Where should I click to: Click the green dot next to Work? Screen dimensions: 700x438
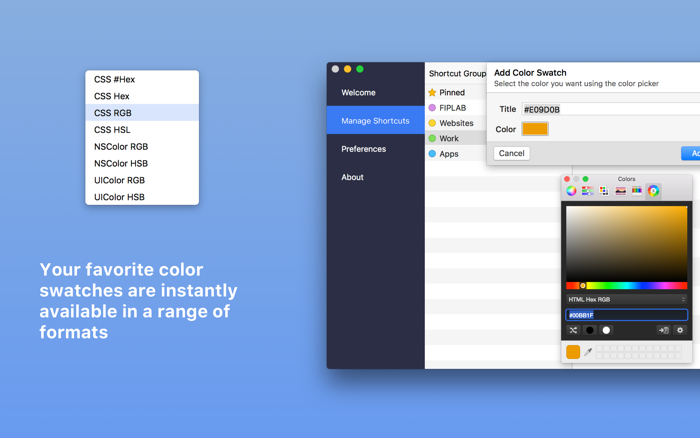[x=432, y=138]
